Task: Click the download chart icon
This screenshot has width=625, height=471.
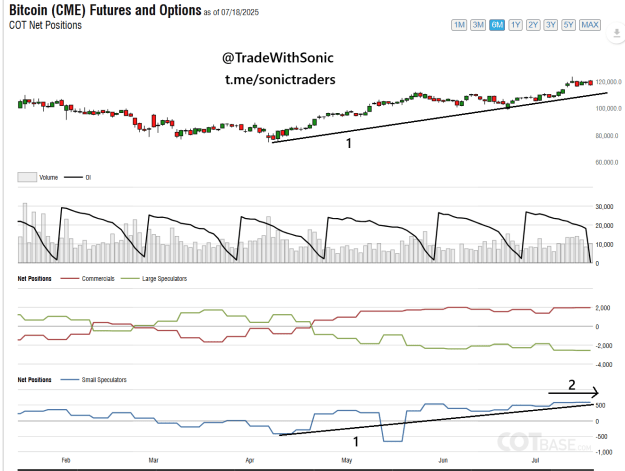Action: (x=616, y=32)
